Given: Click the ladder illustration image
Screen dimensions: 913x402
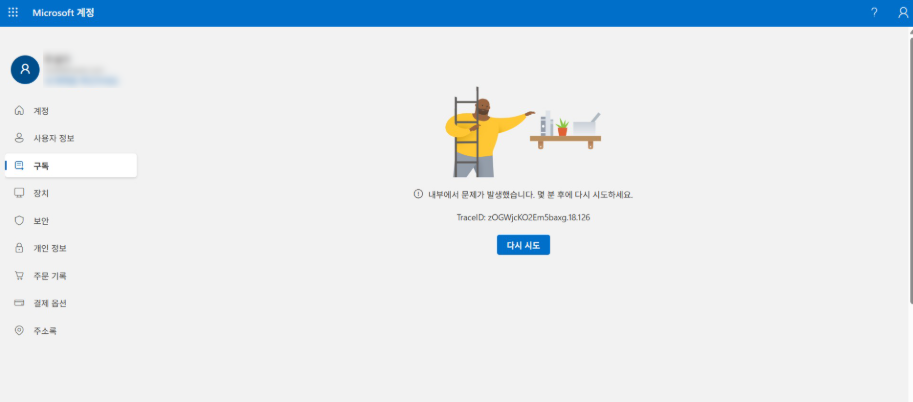Looking at the screenshot, I should tap(523, 132).
